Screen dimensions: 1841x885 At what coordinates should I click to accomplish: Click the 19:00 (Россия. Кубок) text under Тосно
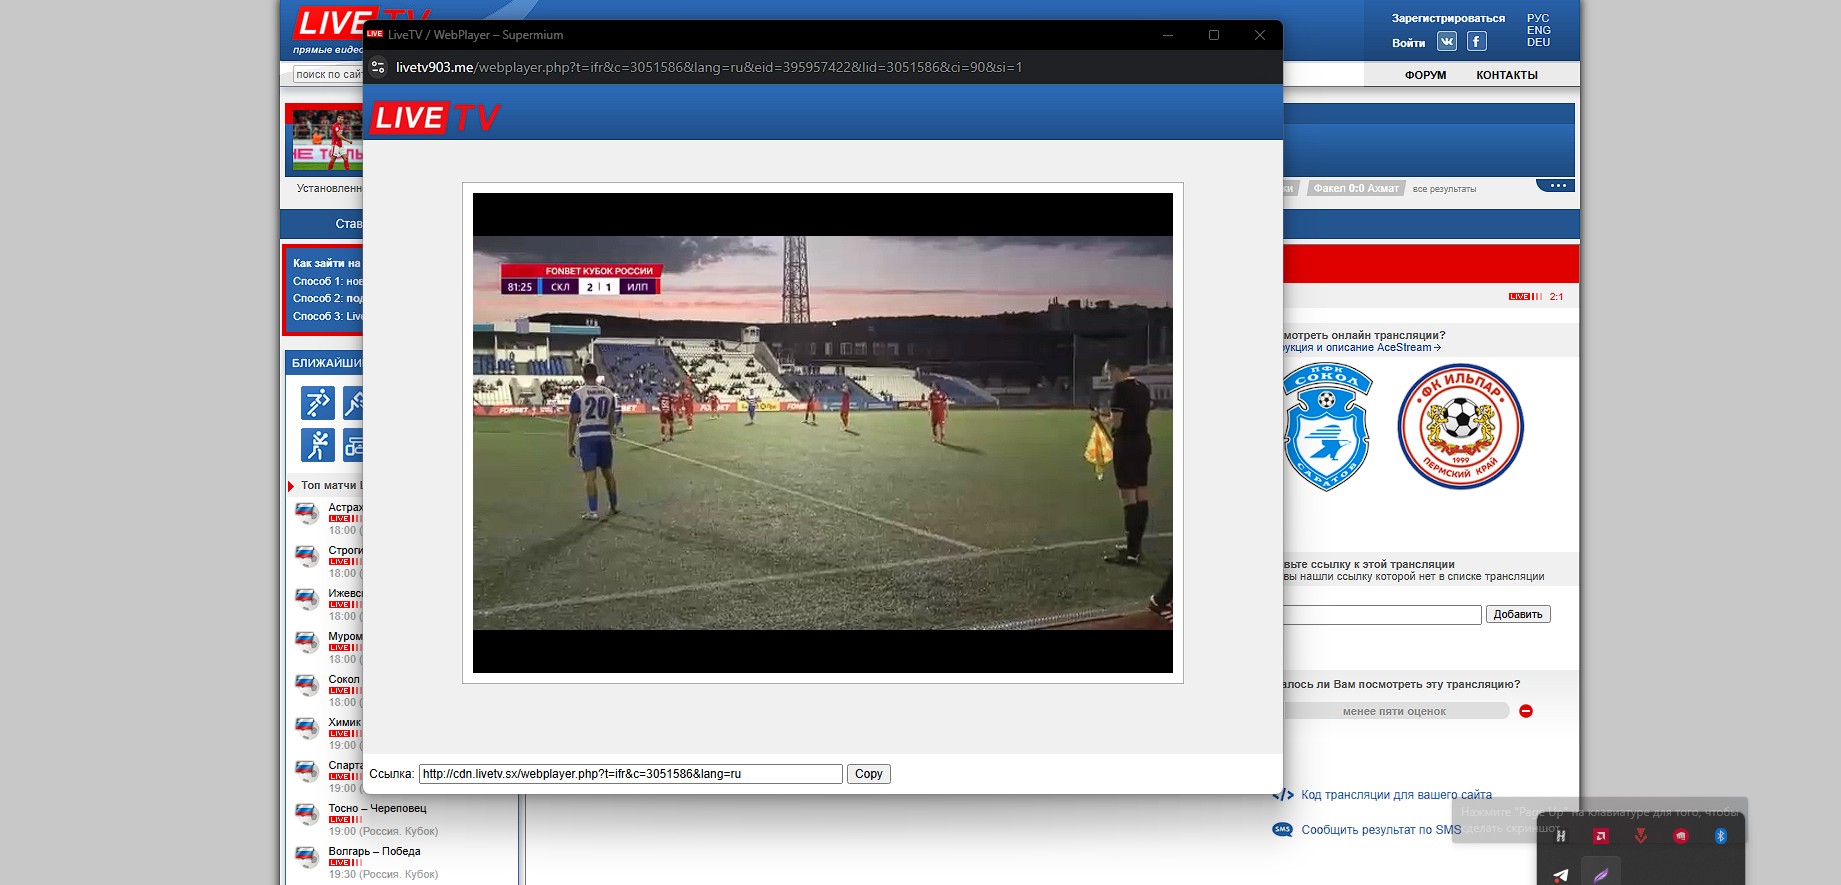tap(383, 831)
